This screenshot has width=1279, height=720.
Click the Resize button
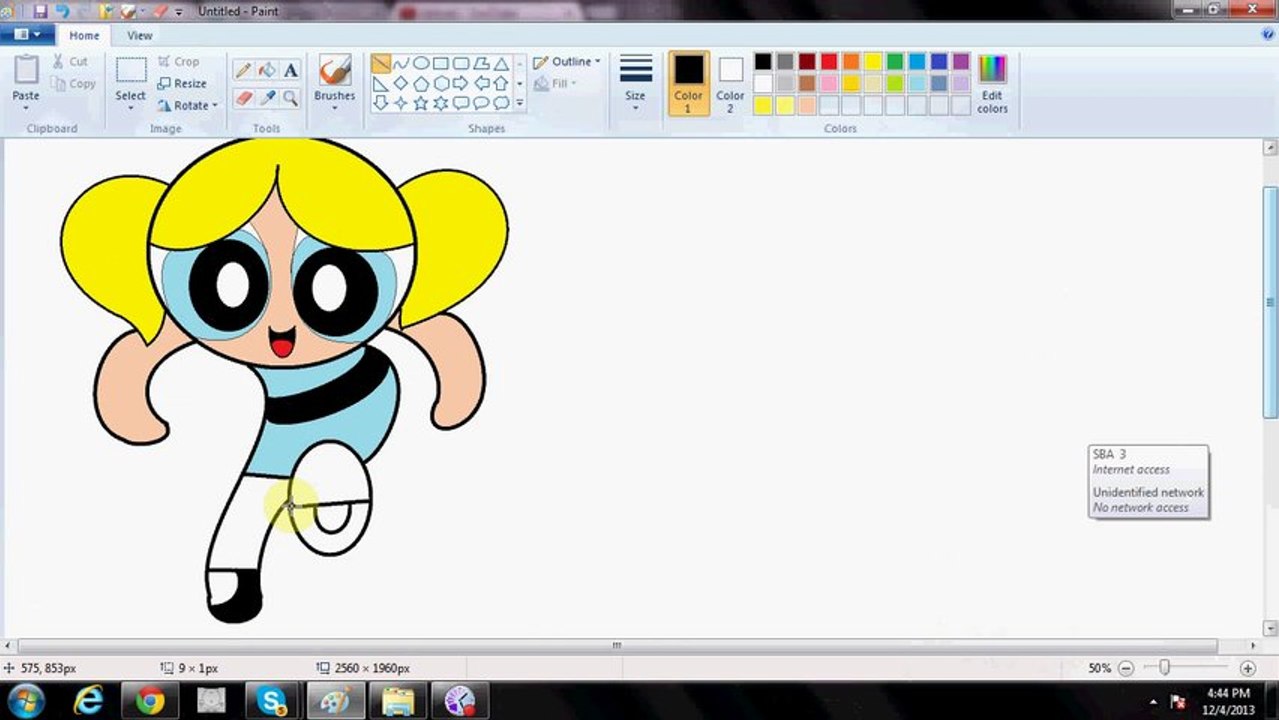[182, 84]
